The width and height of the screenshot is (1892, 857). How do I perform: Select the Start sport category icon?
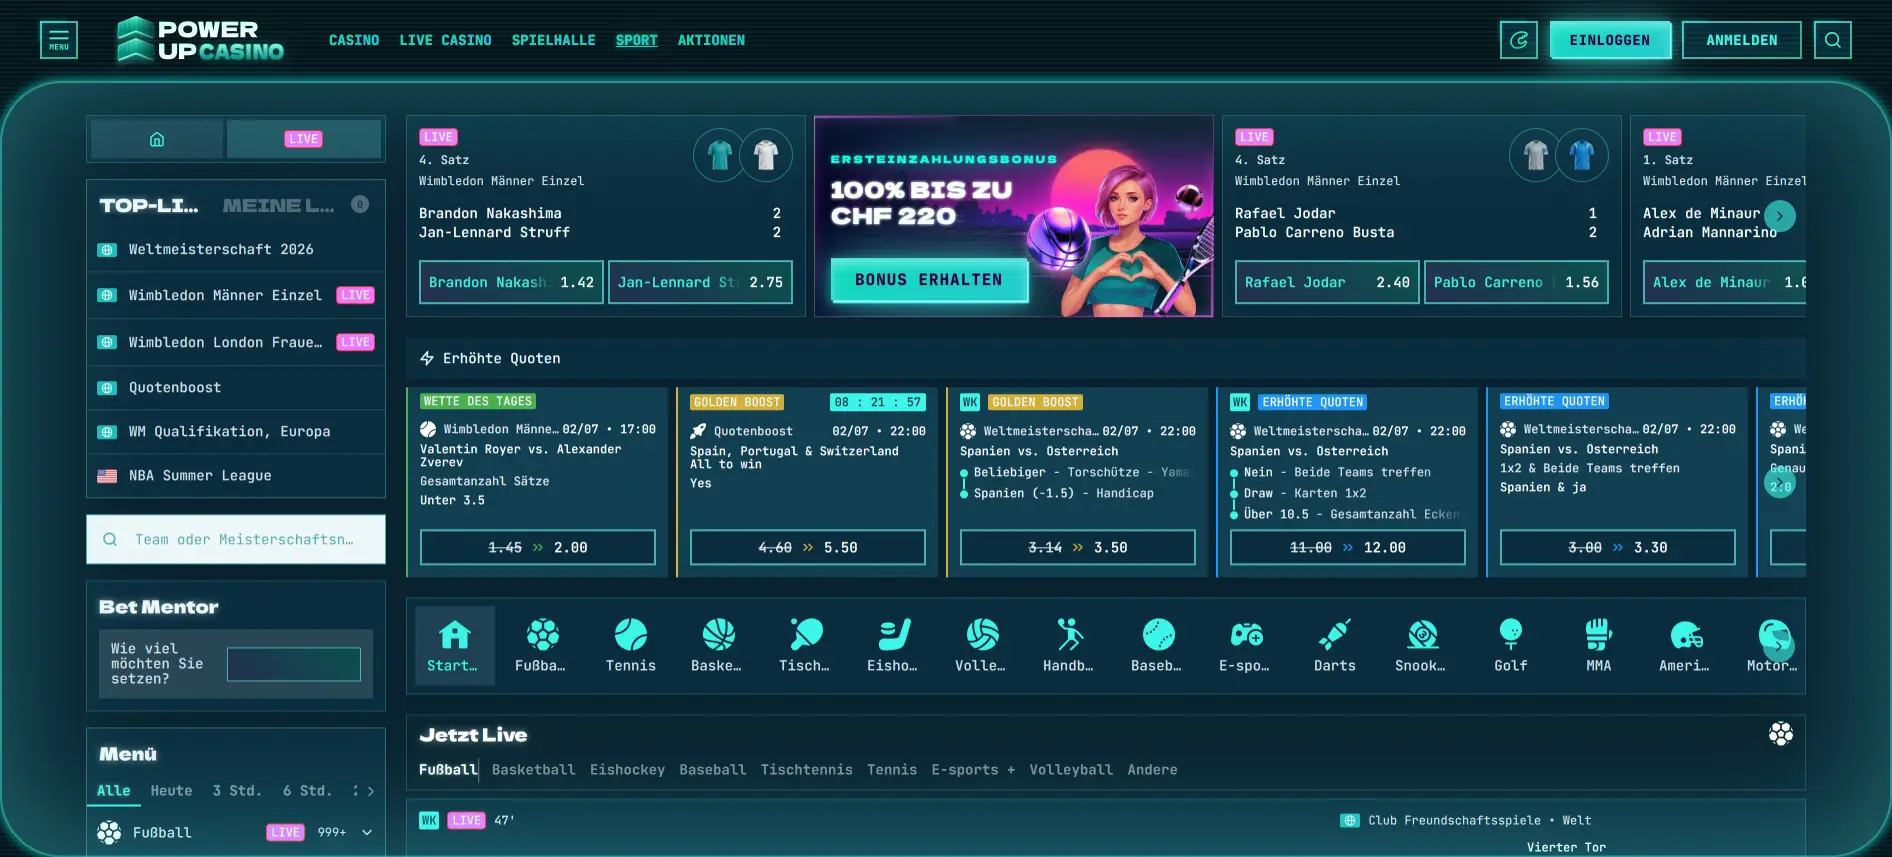tap(455, 645)
